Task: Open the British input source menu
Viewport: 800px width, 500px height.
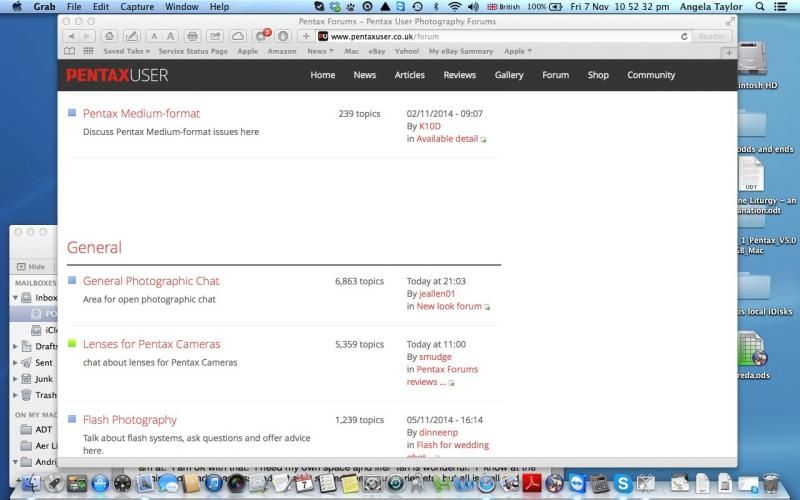Action: click(504, 7)
